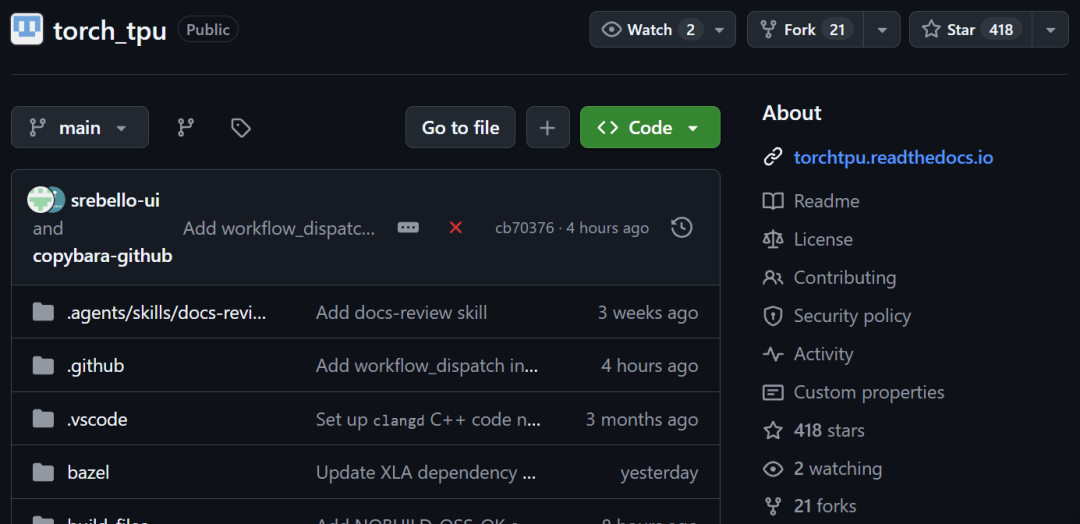Click the red failed status X icon
Viewport: 1080px width, 524px height.
[x=455, y=227]
